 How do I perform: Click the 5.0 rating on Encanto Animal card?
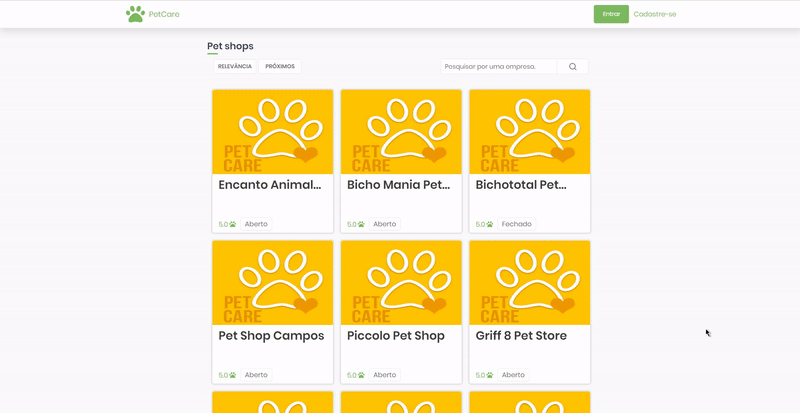pyautogui.click(x=223, y=224)
